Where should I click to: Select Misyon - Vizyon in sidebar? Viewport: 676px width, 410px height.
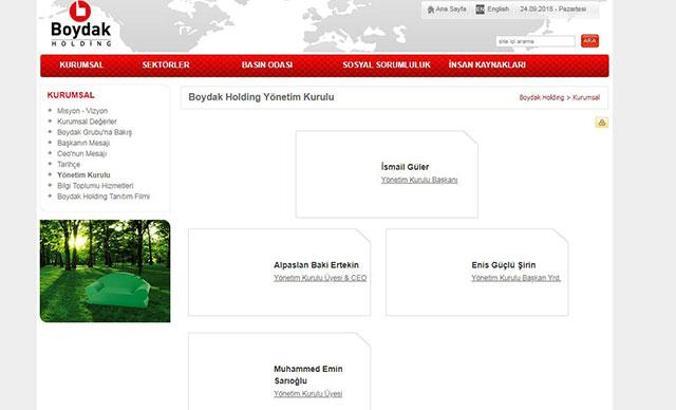(x=82, y=110)
